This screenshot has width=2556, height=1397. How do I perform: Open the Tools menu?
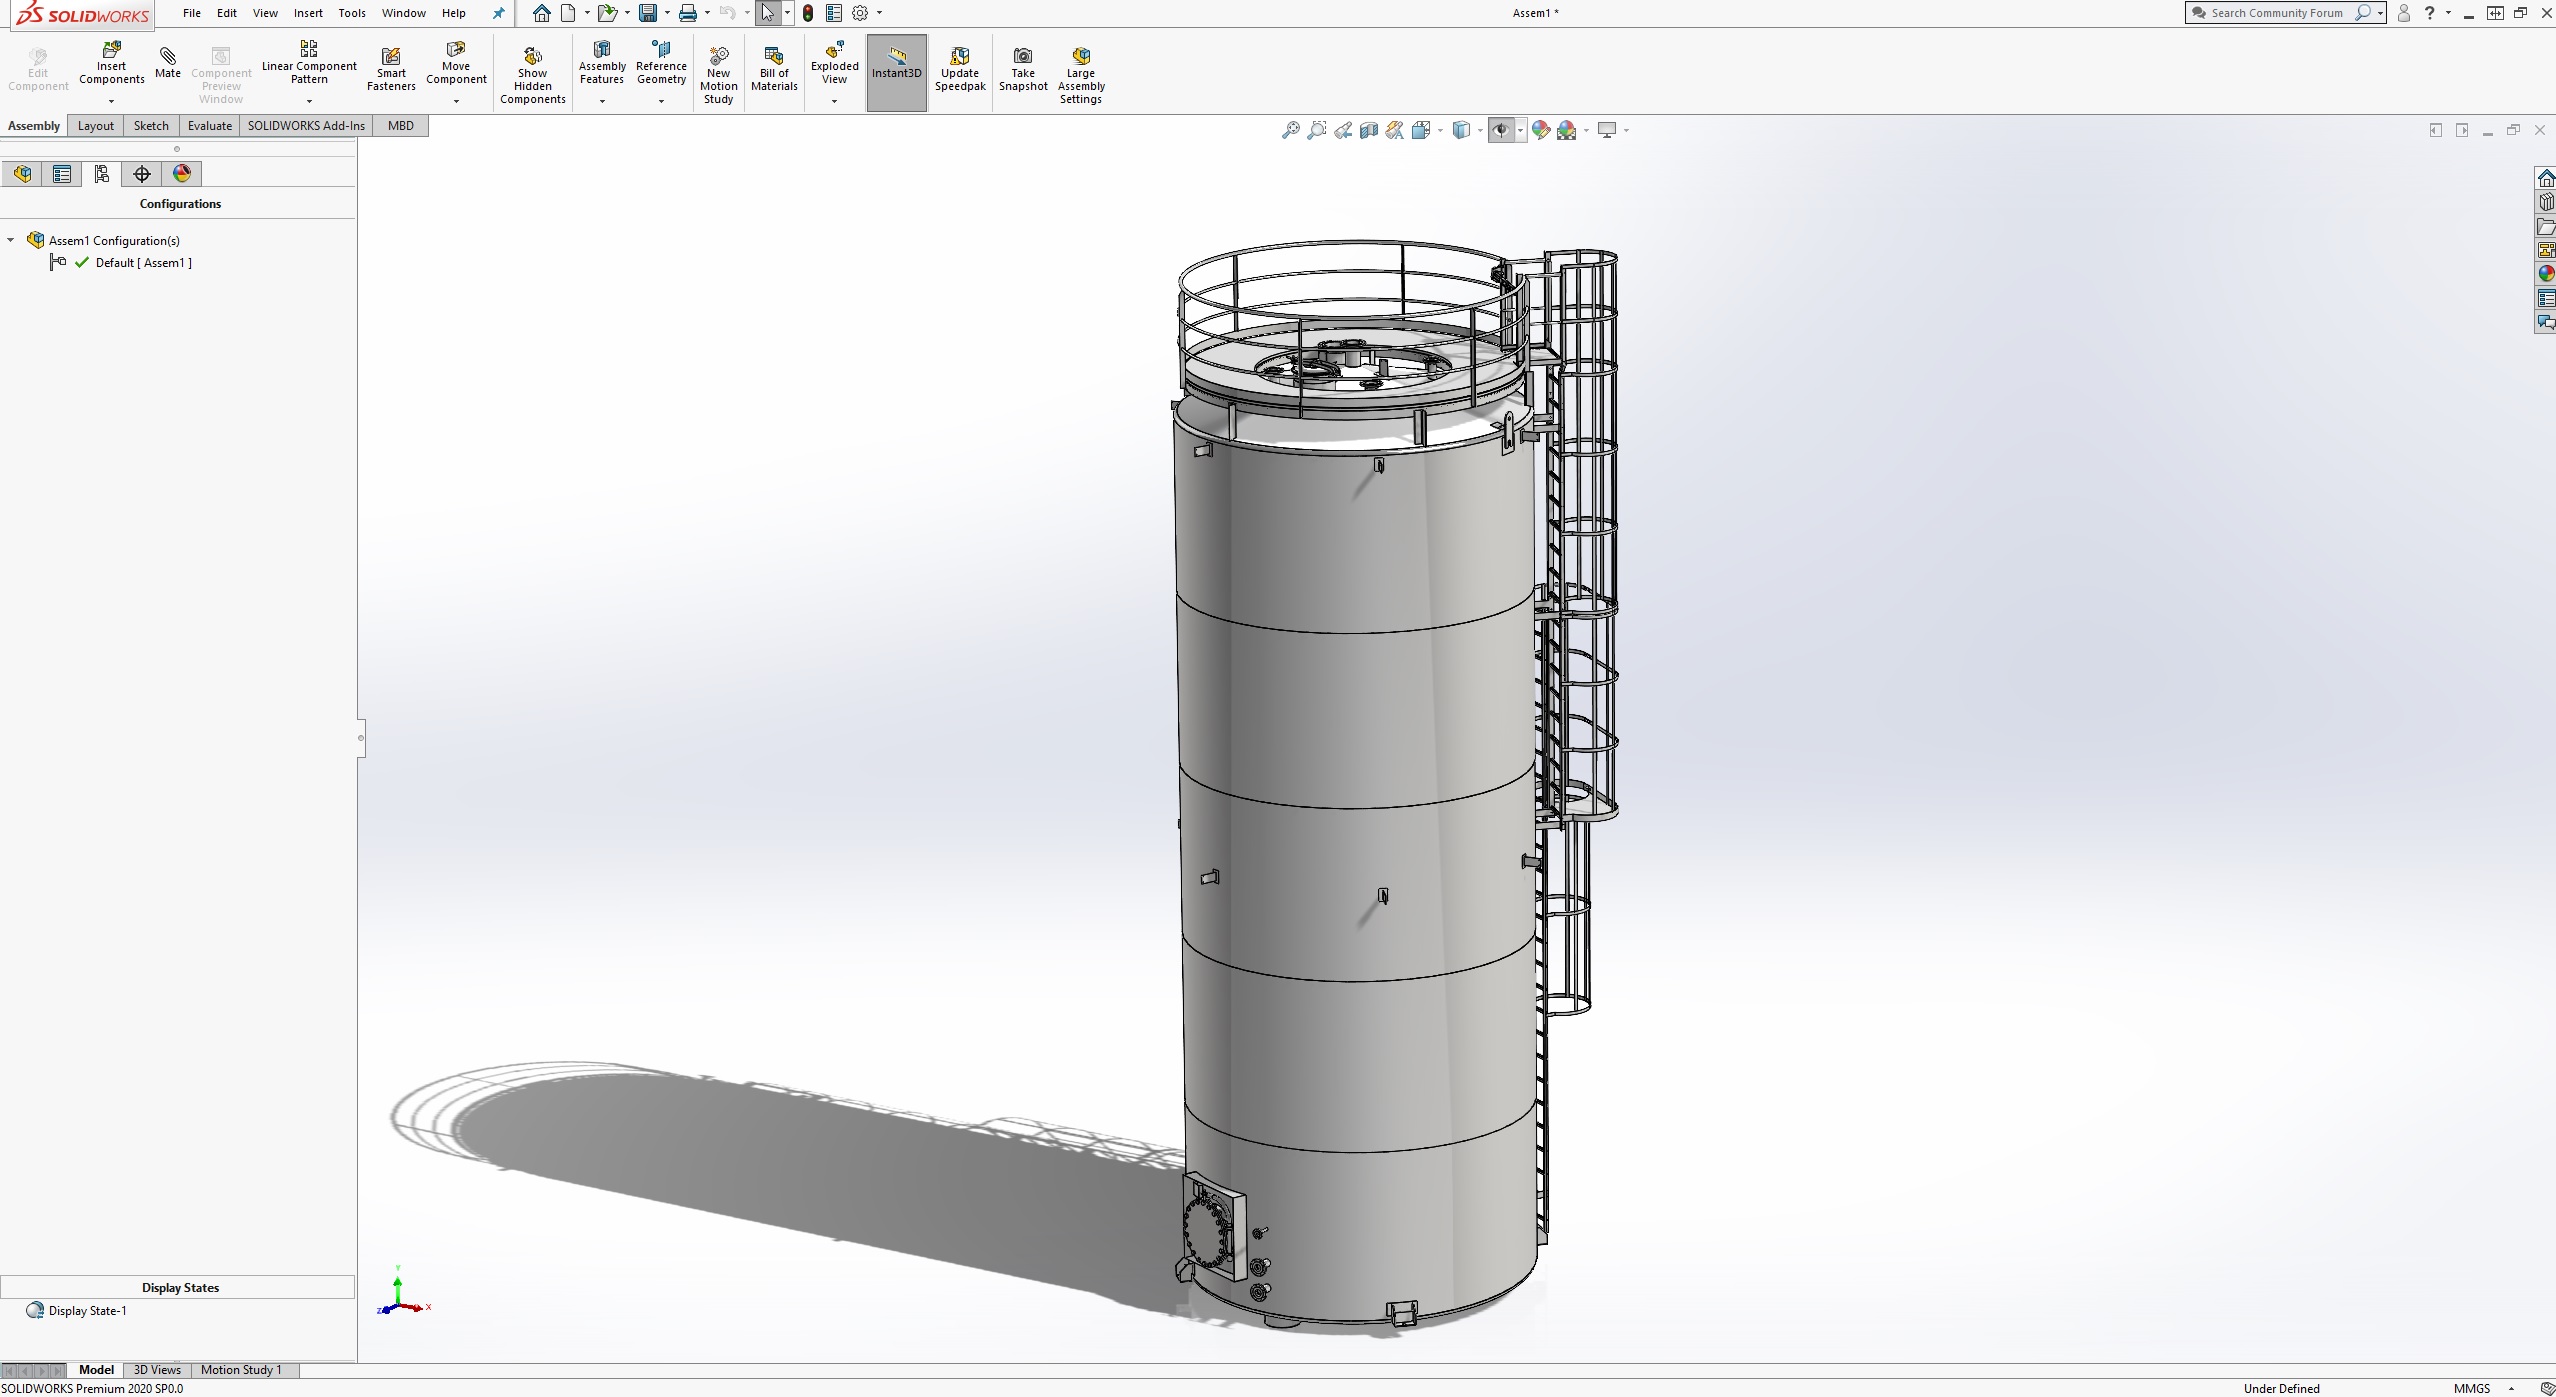click(352, 13)
